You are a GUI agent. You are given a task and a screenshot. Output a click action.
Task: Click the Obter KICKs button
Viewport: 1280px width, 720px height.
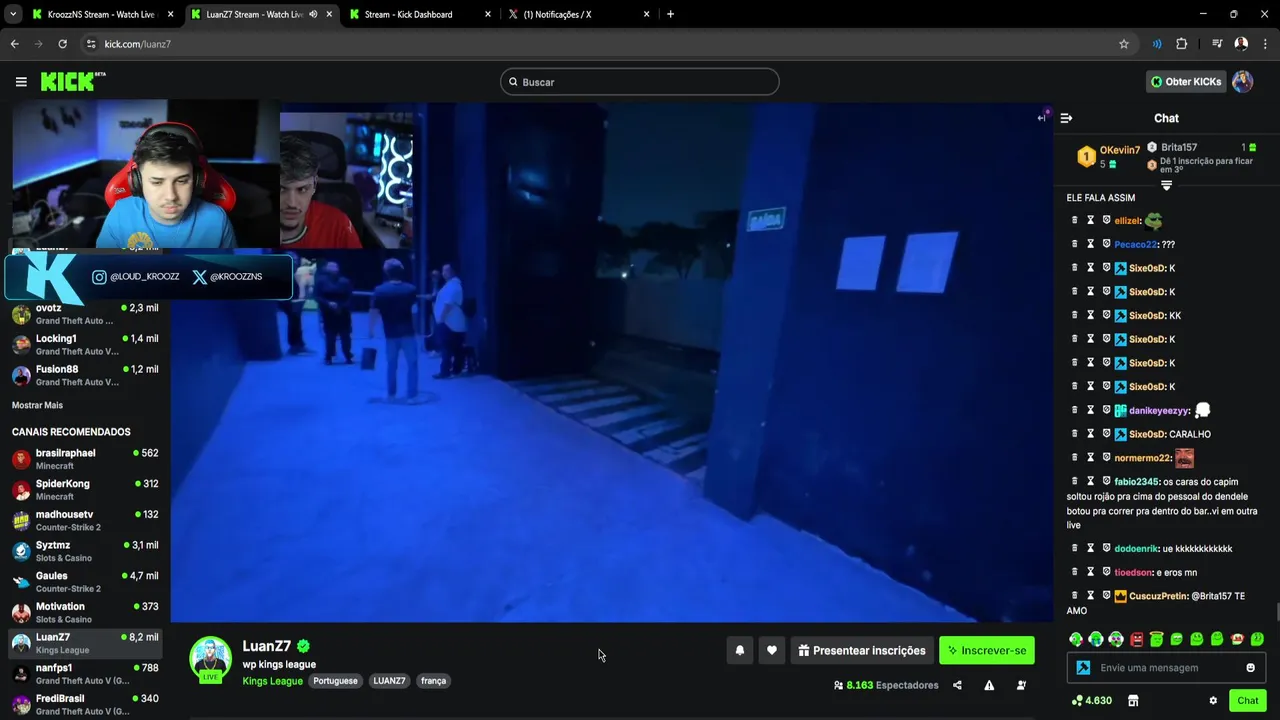[1186, 82]
